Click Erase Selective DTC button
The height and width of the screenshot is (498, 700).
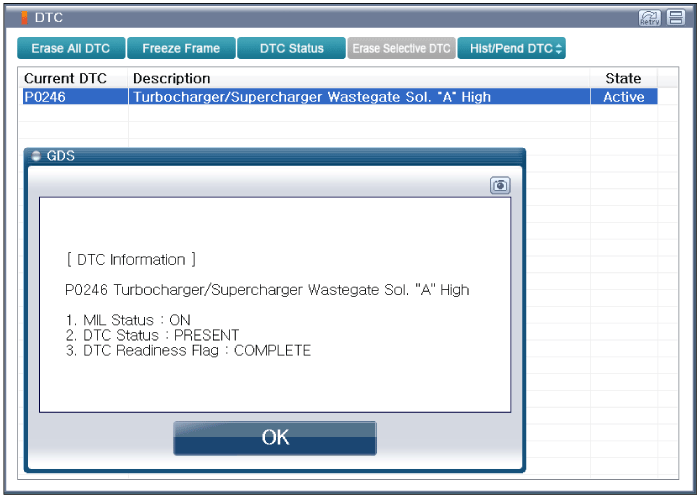point(401,48)
